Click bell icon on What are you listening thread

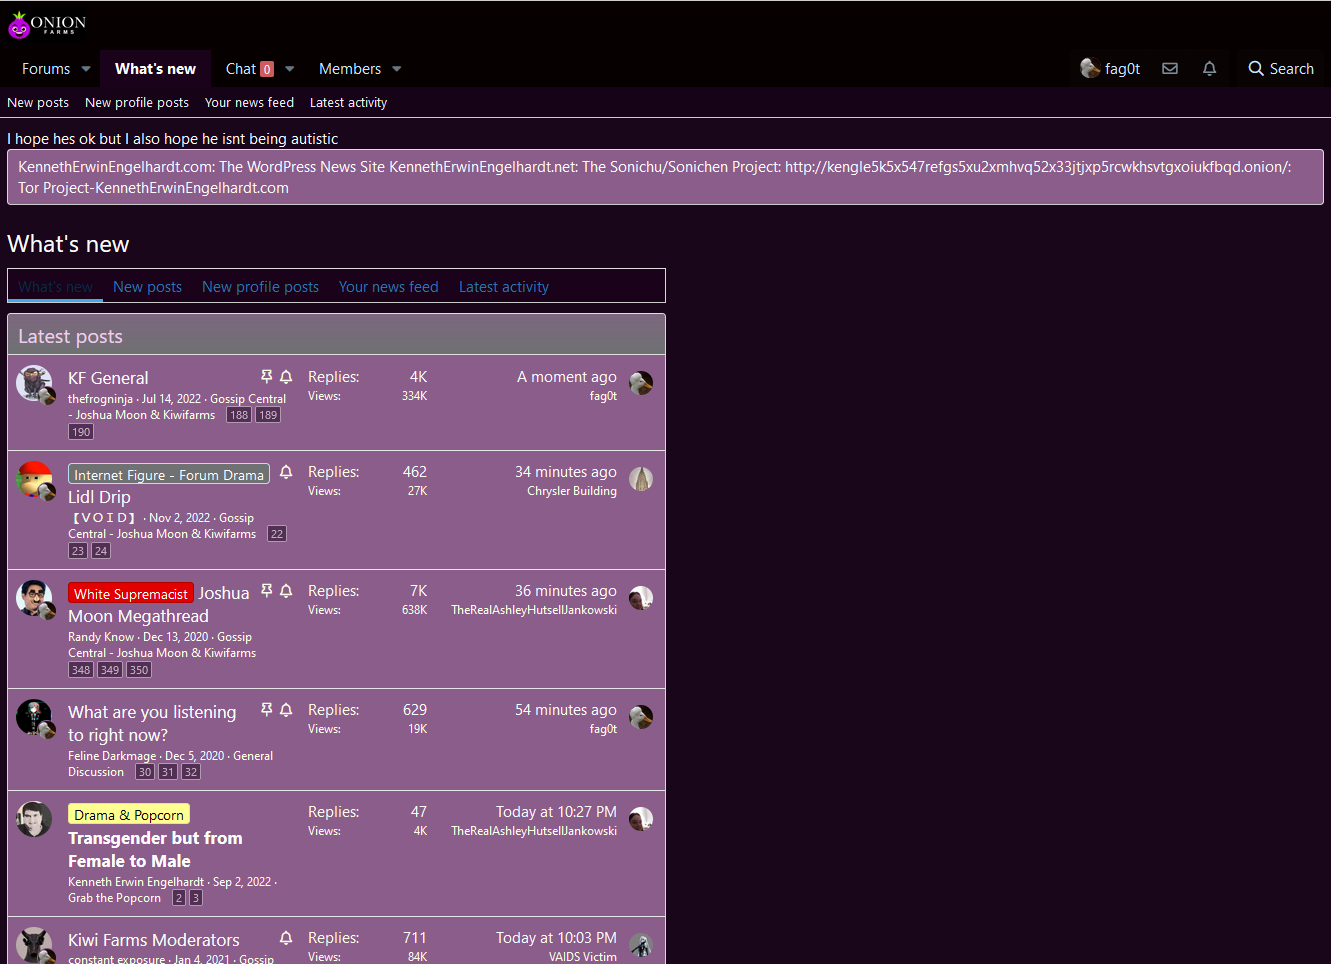(286, 710)
